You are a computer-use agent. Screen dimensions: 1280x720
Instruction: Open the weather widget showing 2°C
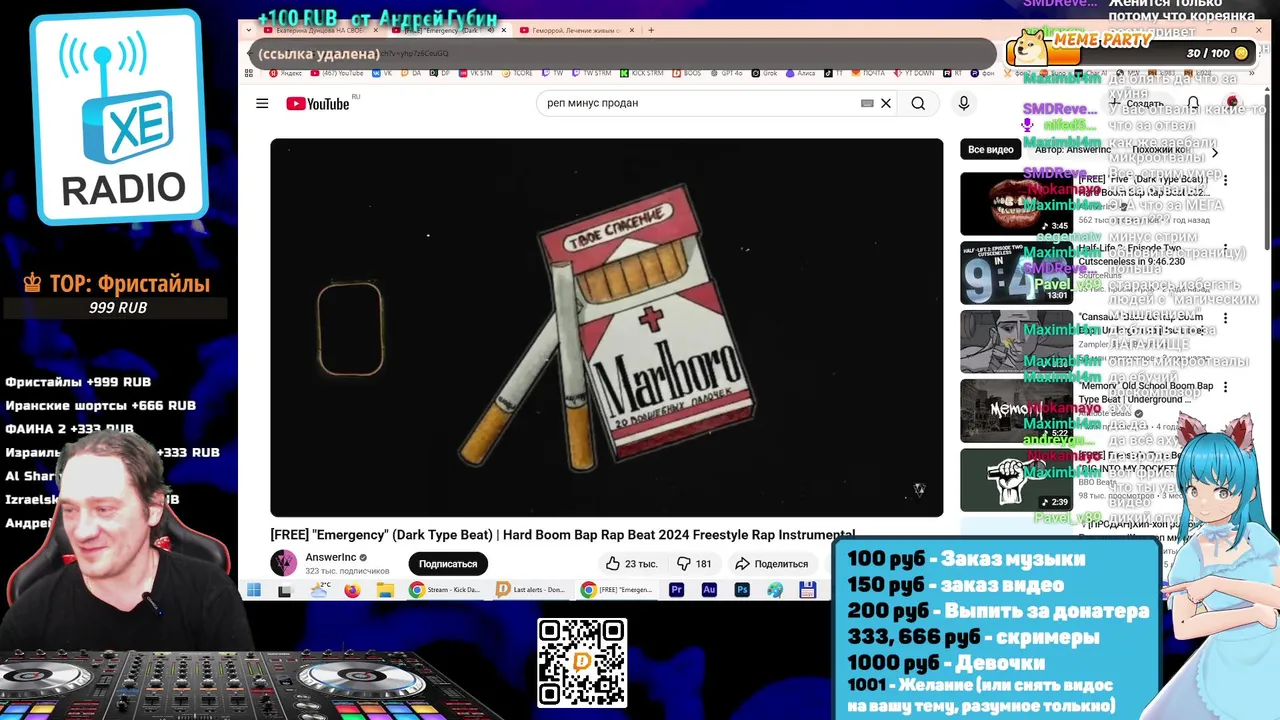320,590
